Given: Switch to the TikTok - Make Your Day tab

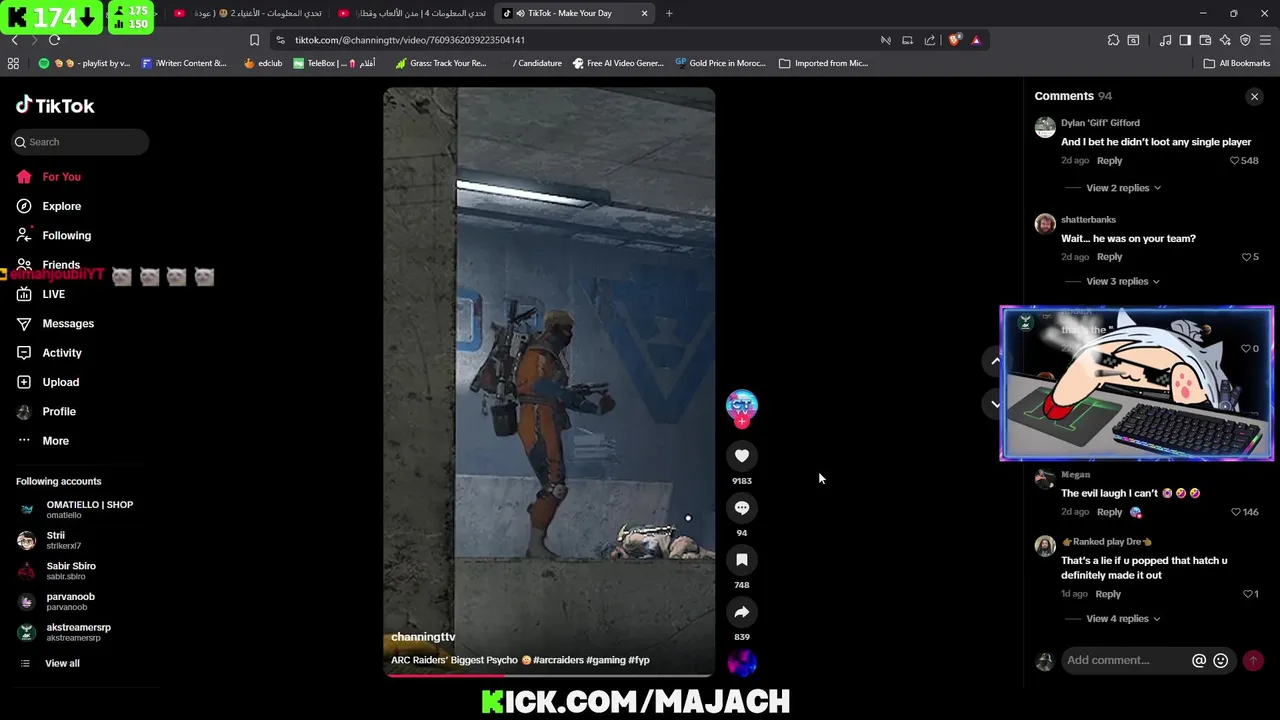Looking at the screenshot, I should pyautogui.click(x=575, y=13).
